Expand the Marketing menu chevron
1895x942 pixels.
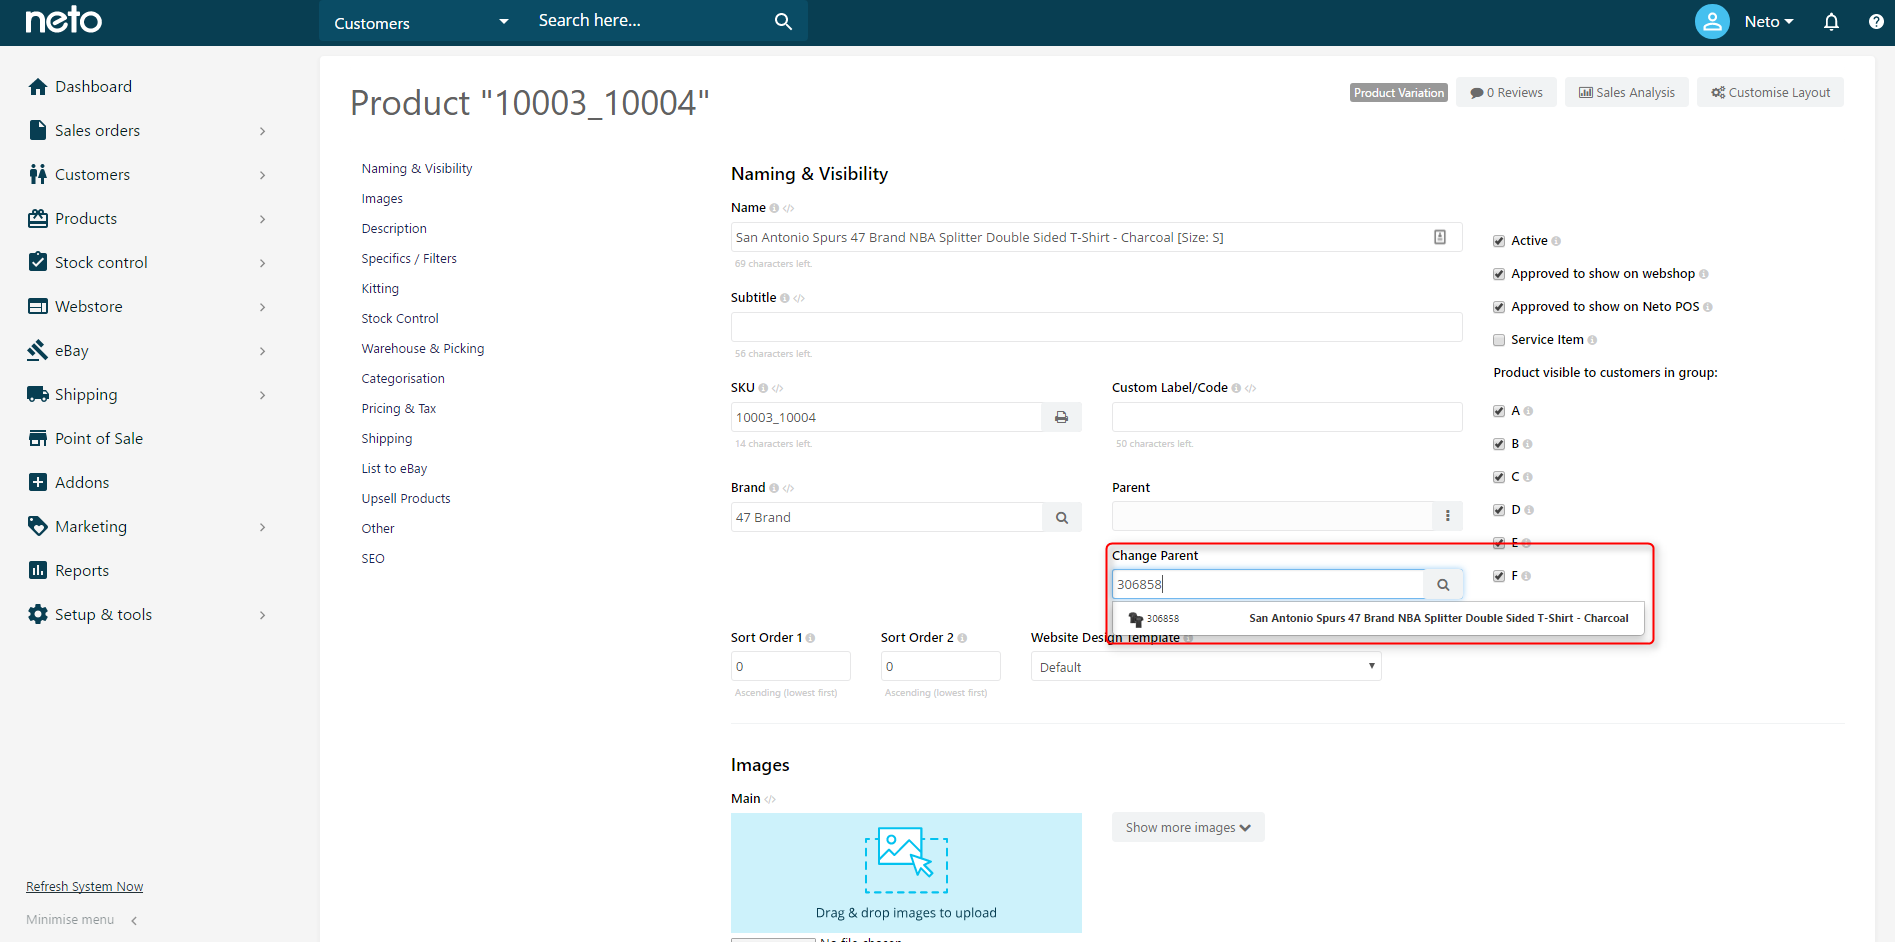pyautogui.click(x=263, y=527)
